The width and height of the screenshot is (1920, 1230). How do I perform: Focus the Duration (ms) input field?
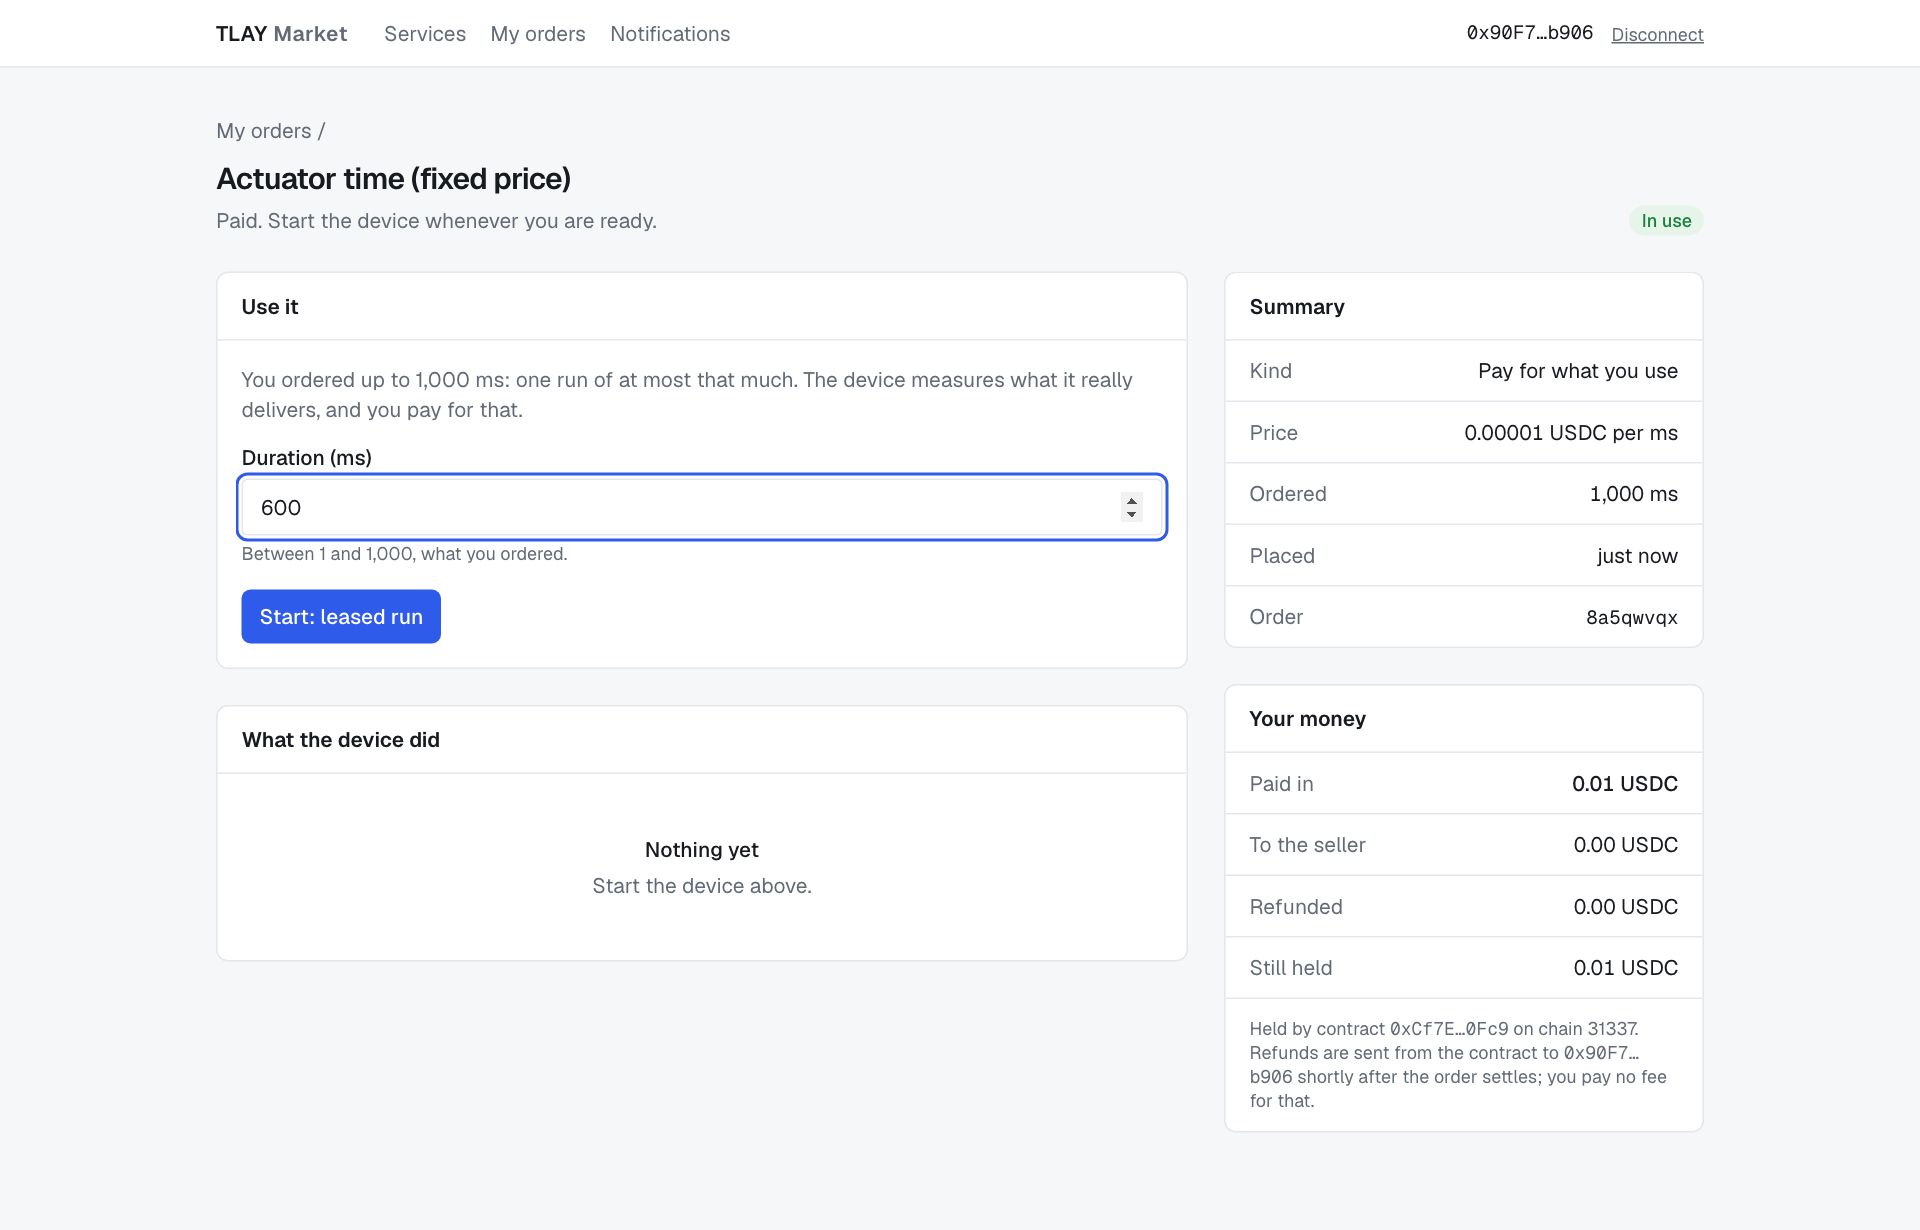point(702,507)
